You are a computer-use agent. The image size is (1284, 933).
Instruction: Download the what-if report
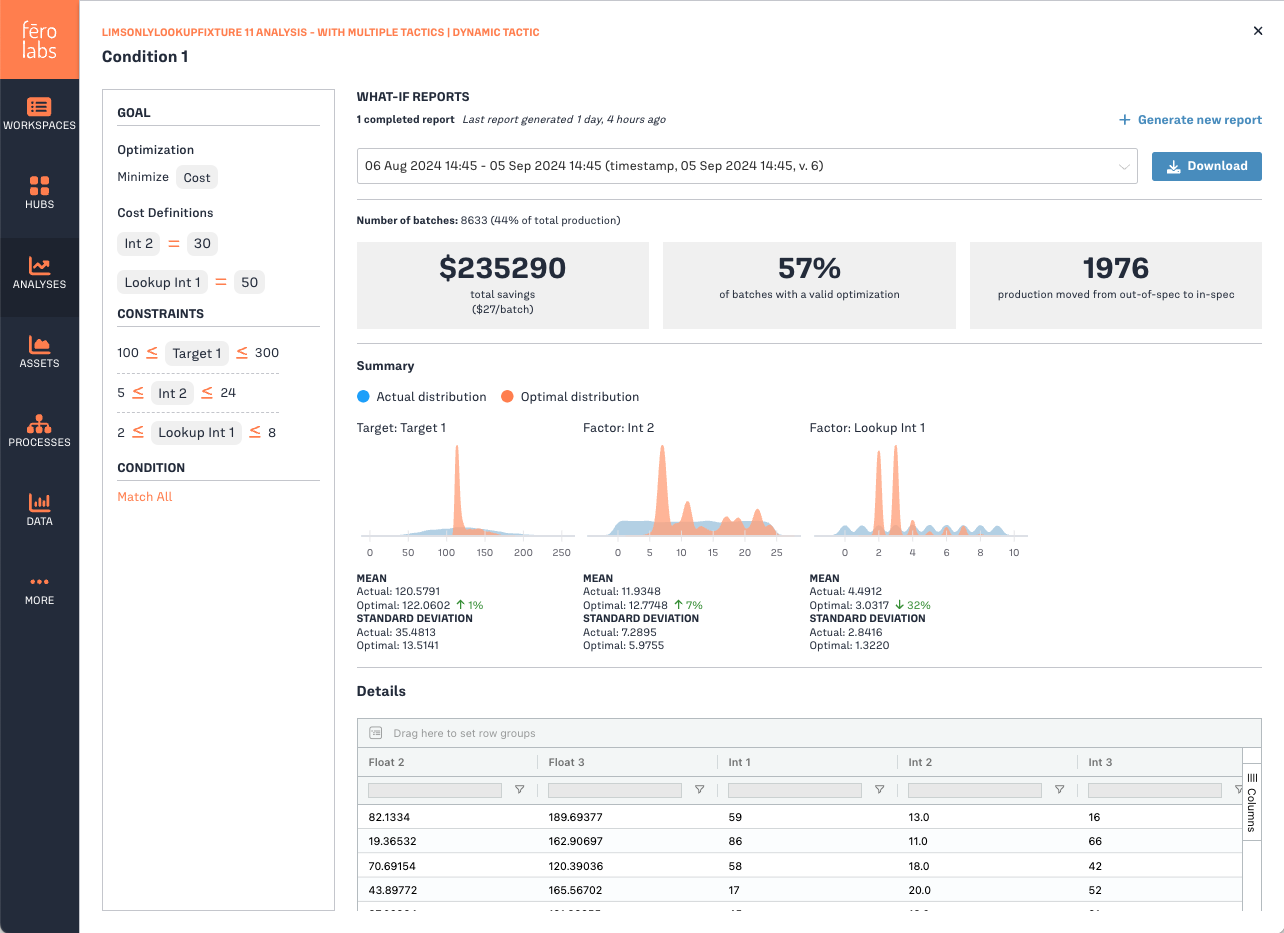[x=1206, y=166]
